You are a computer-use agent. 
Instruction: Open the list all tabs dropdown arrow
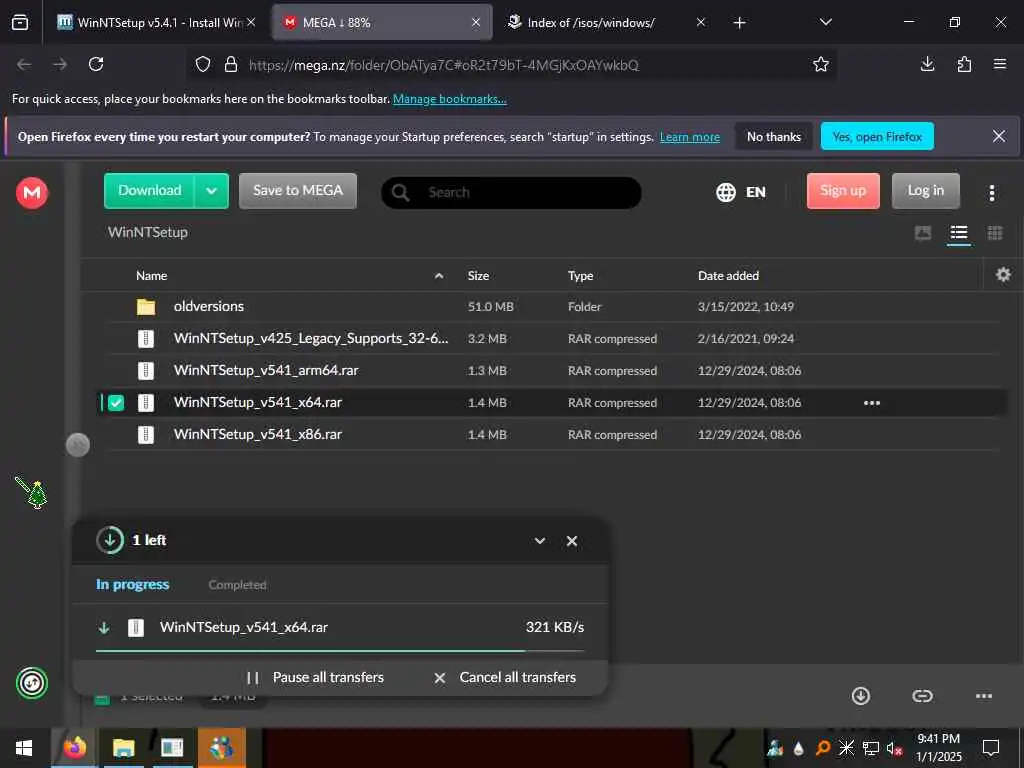(x=825, y=22)
